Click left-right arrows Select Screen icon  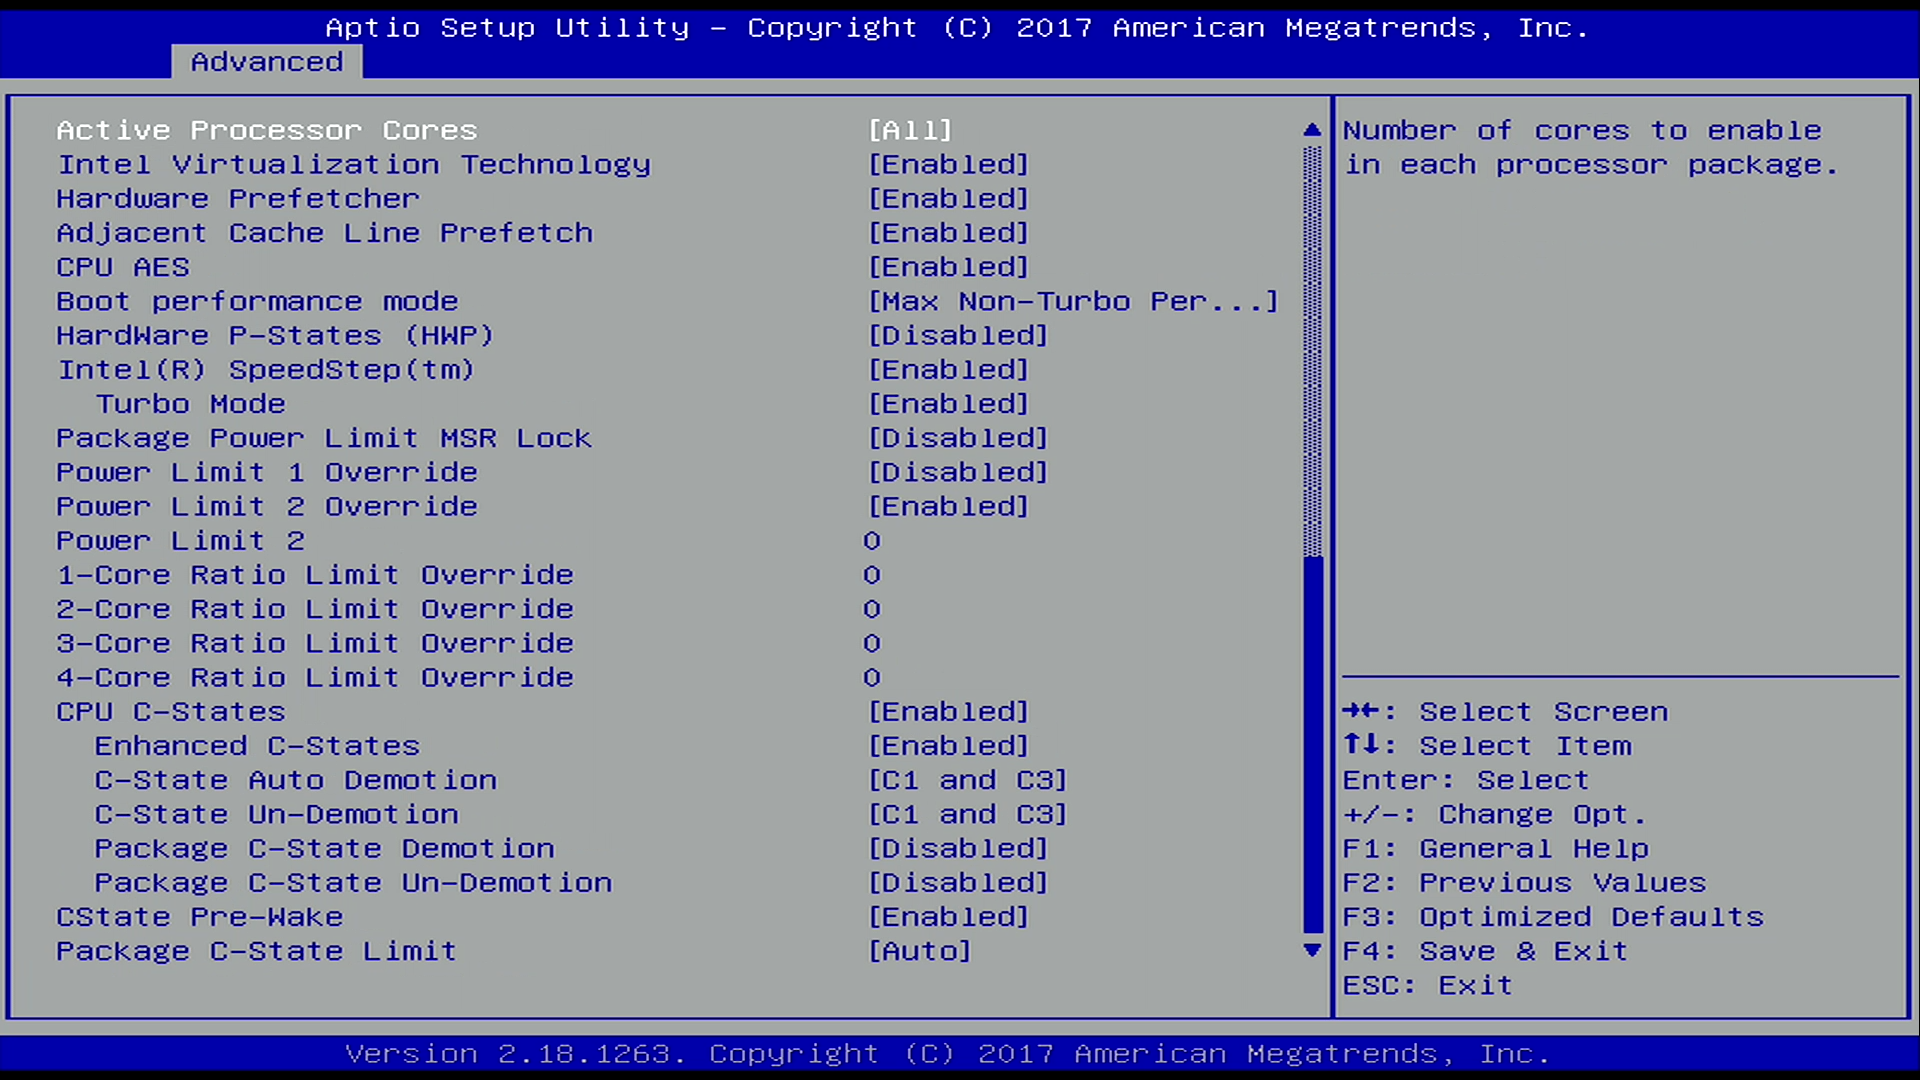click(x=1361, y=711)
